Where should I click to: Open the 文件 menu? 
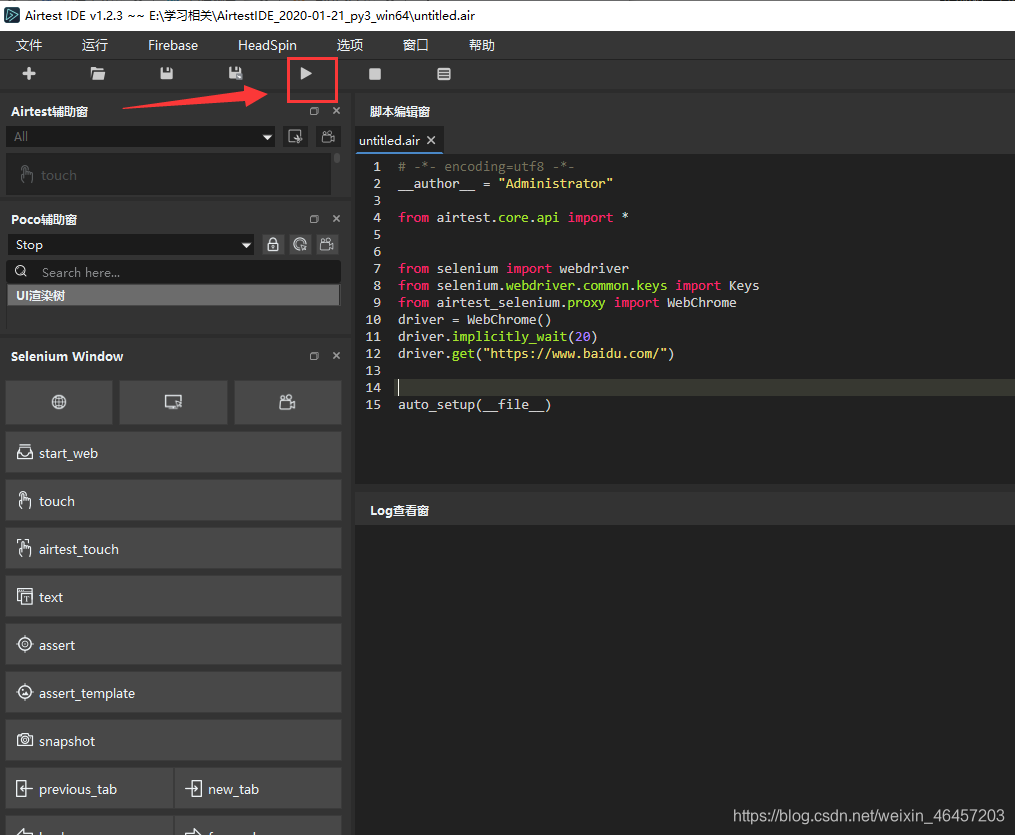click(x=29, y=45)
